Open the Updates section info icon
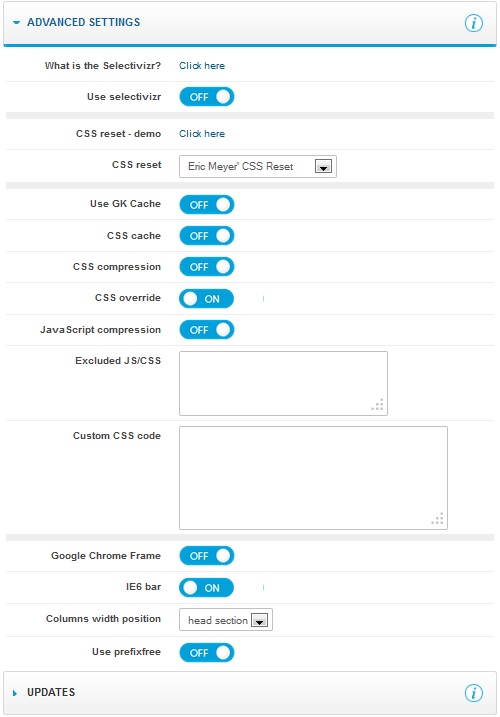500x717 pixels. (x=473, y=693)
